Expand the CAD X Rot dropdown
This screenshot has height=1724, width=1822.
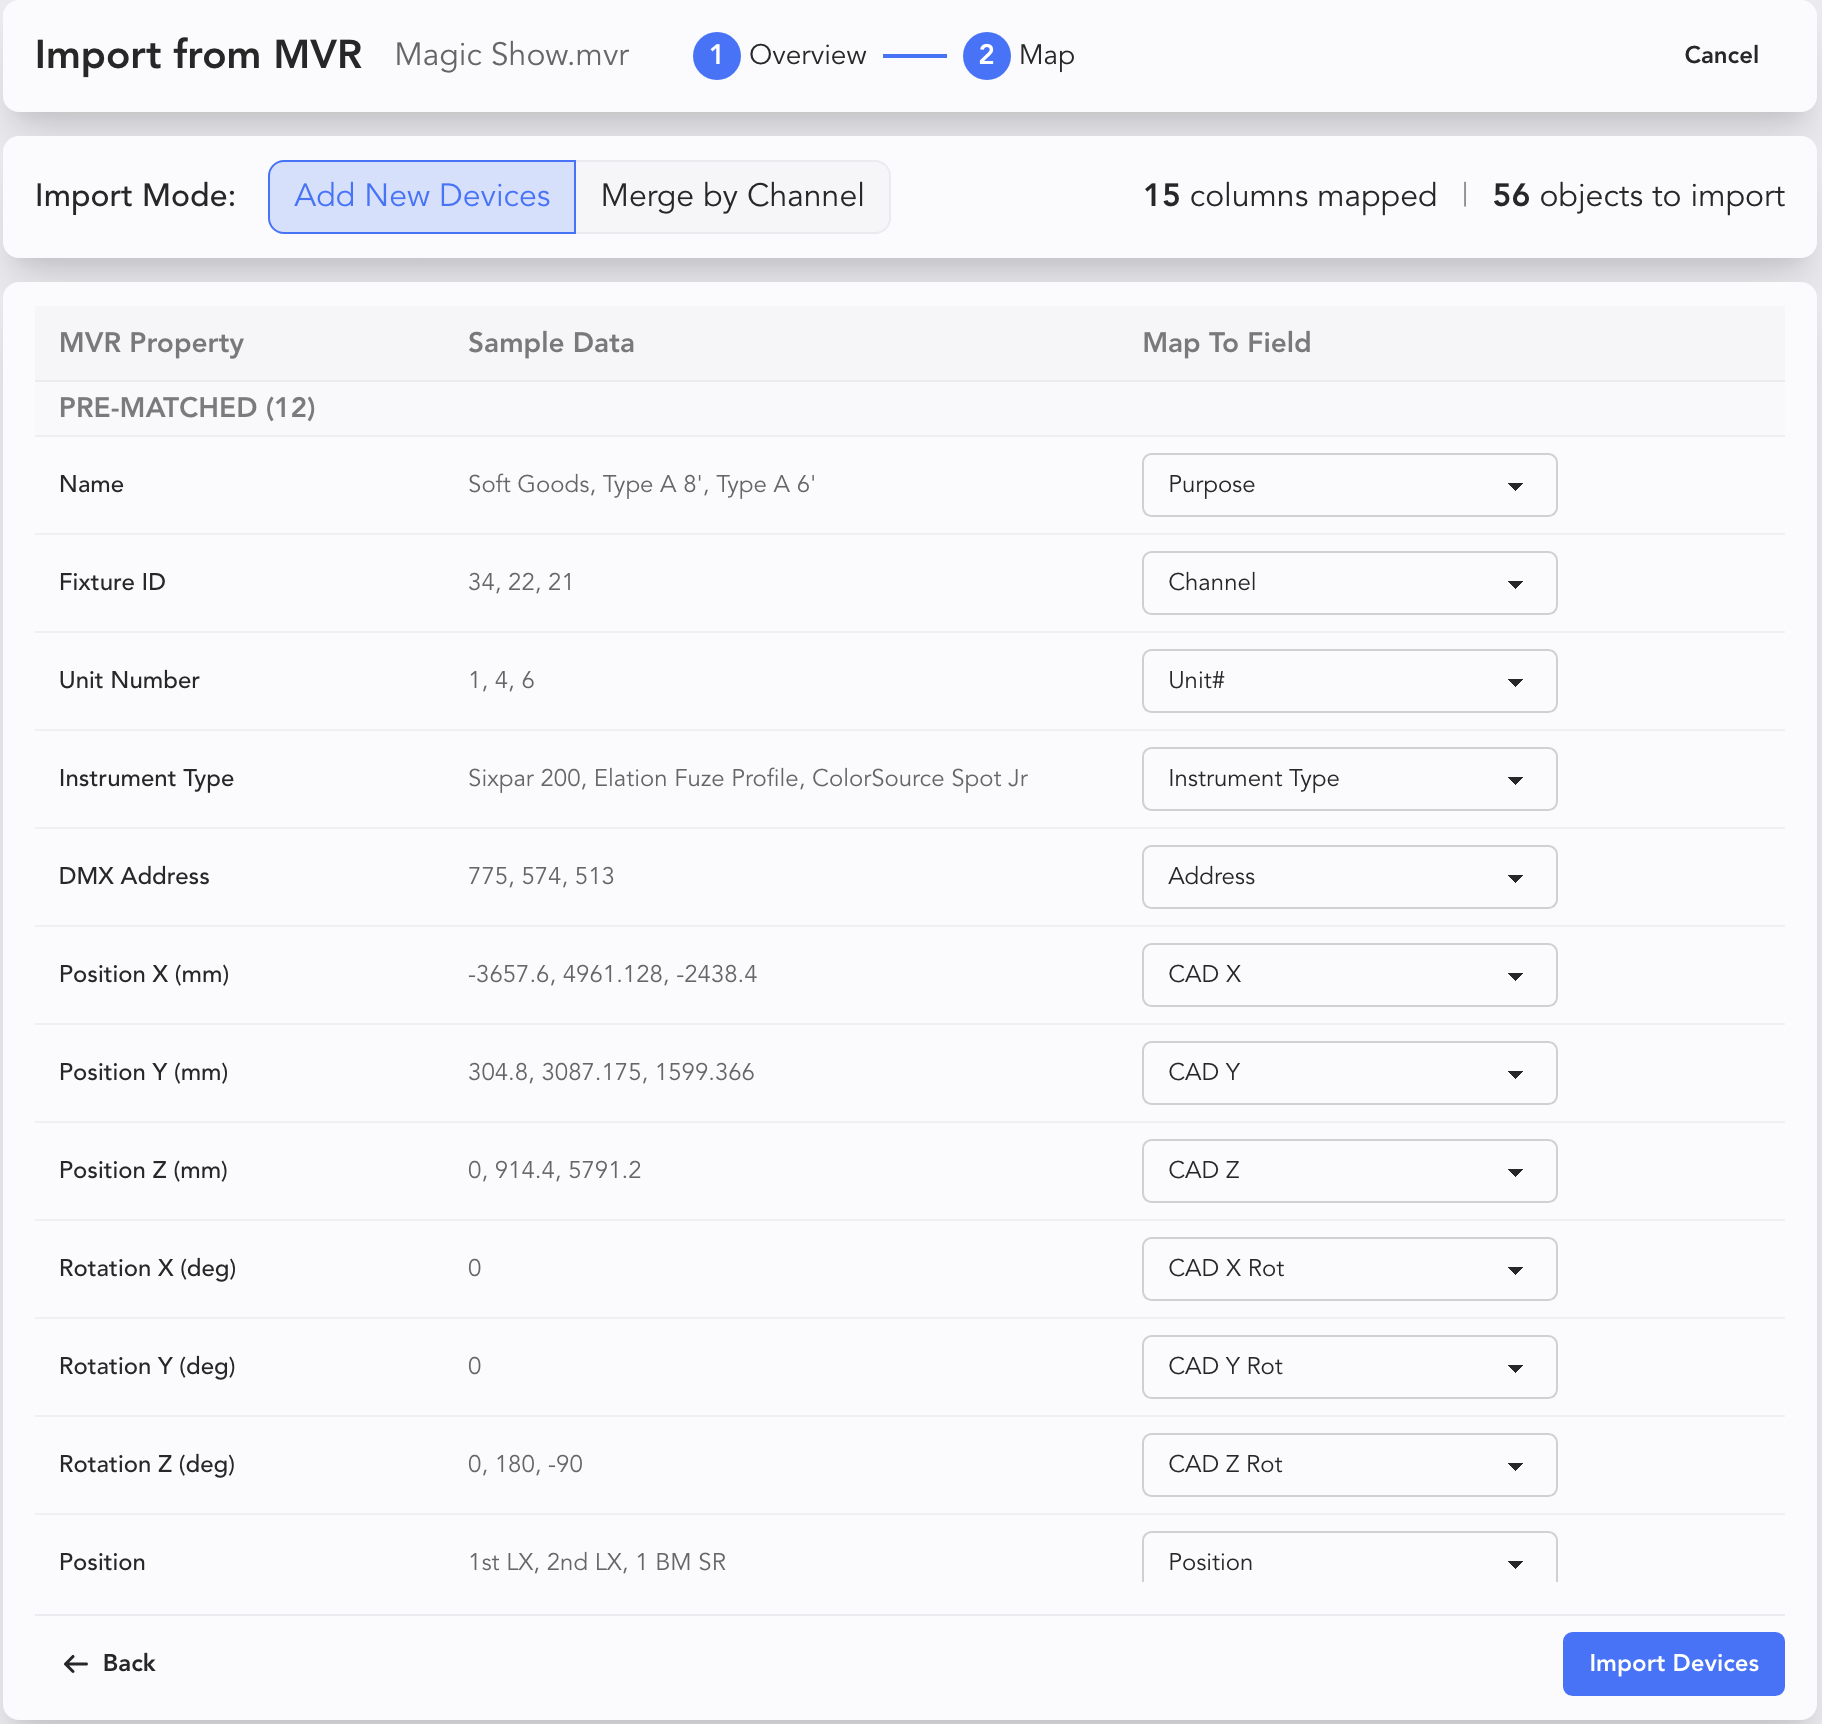click(1349, 1269)
